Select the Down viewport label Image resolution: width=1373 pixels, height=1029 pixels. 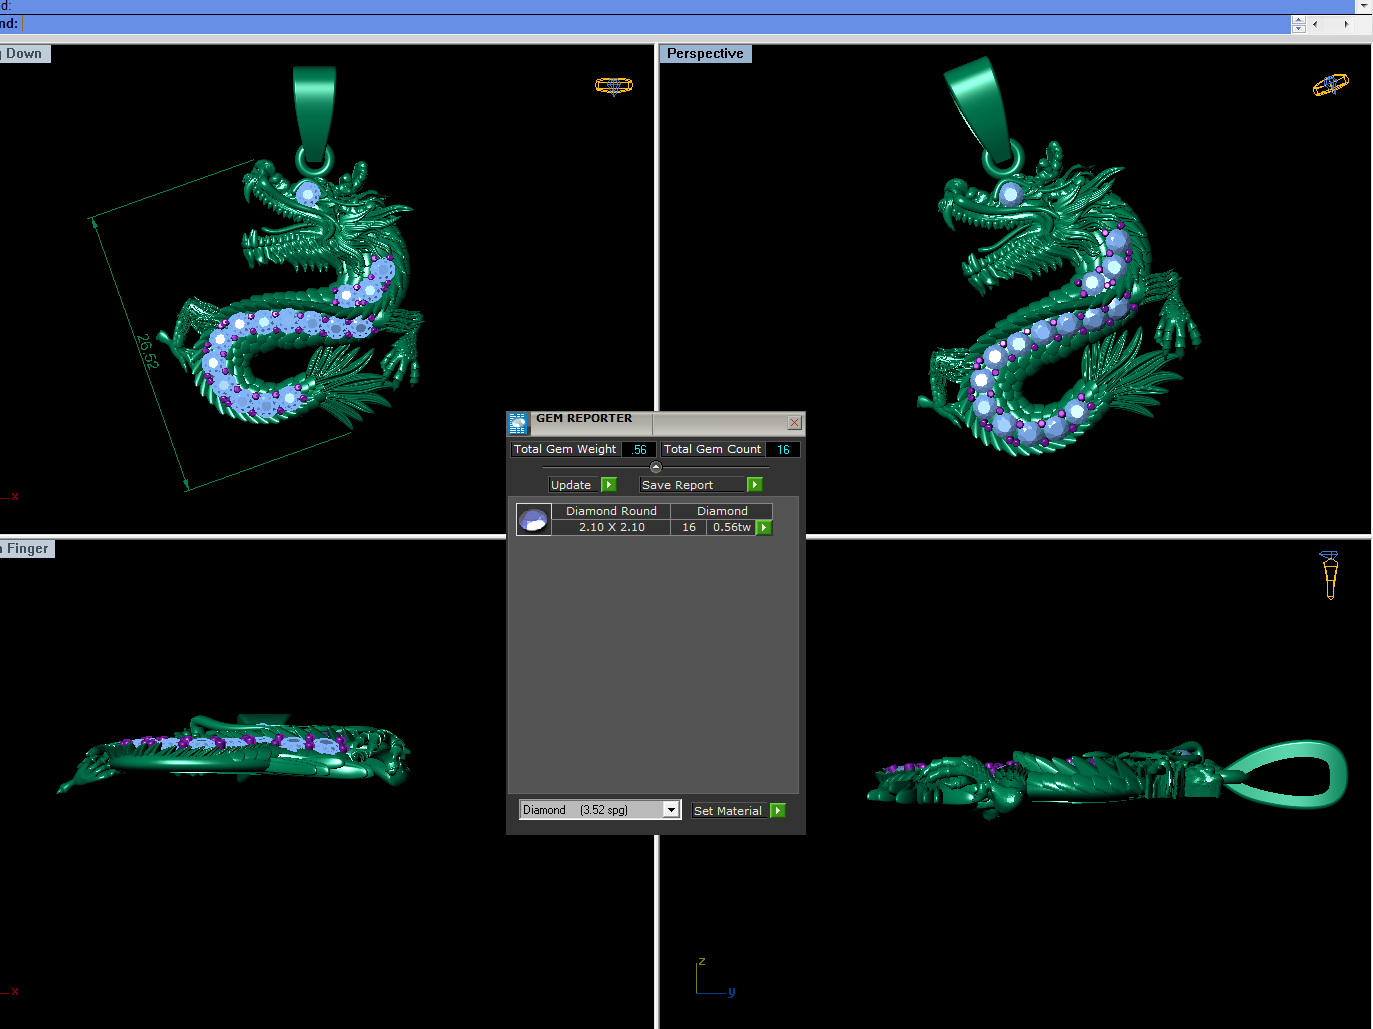[24, 54]
